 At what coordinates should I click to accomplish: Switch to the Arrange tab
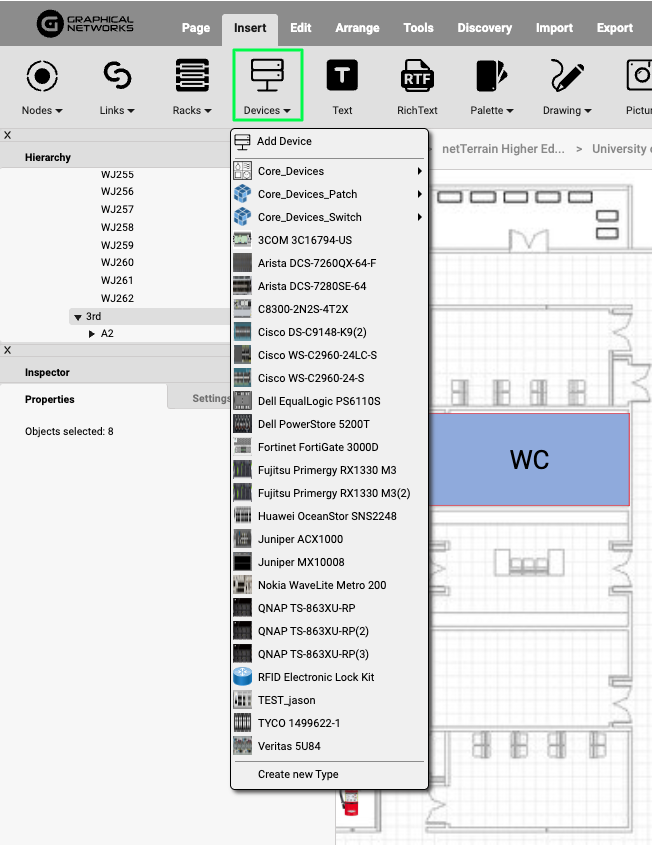[x=359, y=28]
